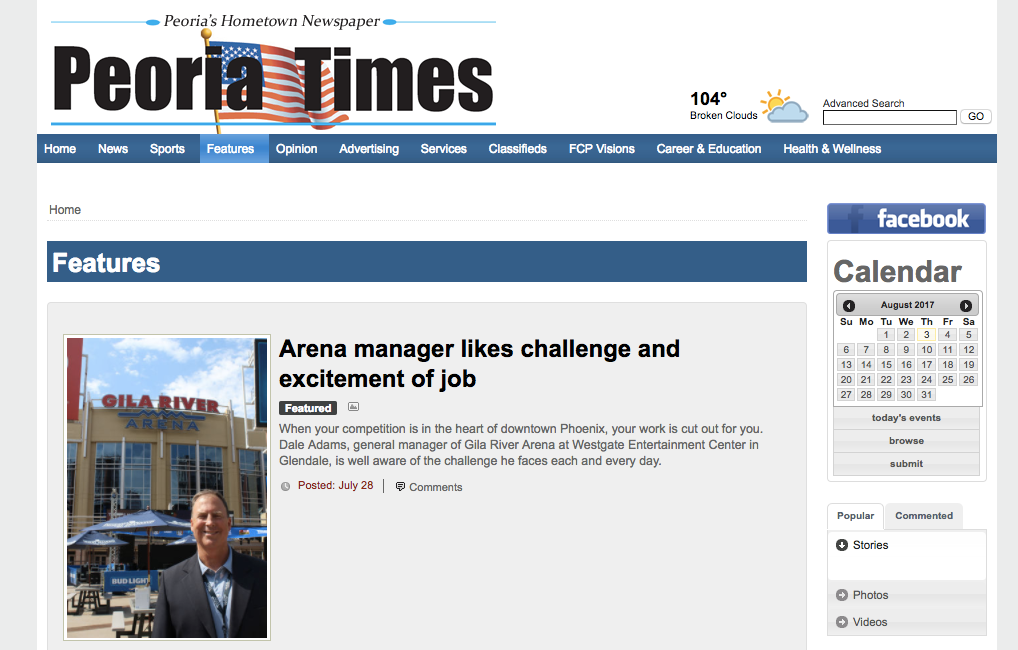Click the calendar browse button
The height and width of the screenshot is (650, 1018).
[906, 441]
